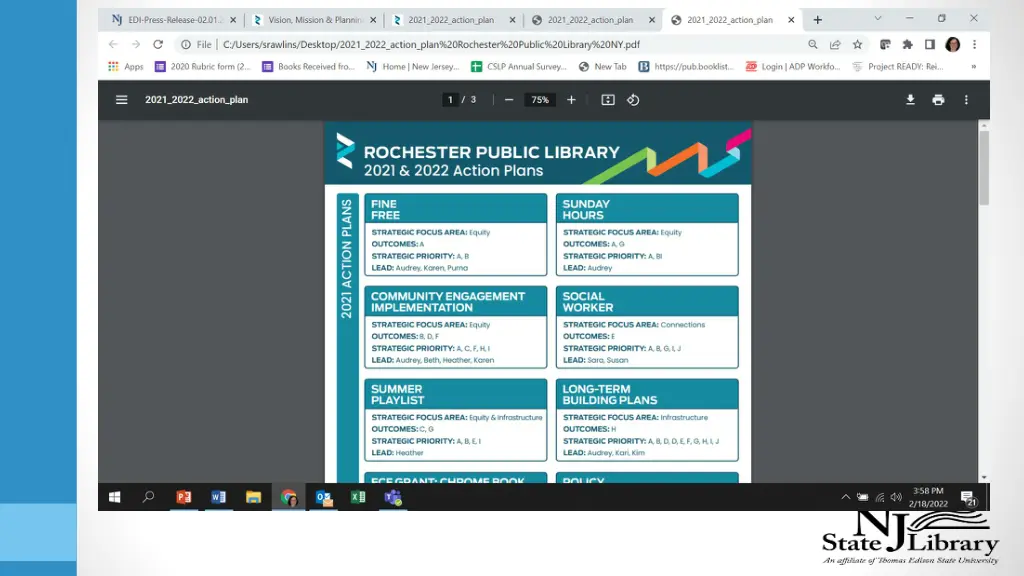This screenshot has width=1024, height=576.
Task: Switch to Vision, Mission & Planning tab
Action: (315, 20)
